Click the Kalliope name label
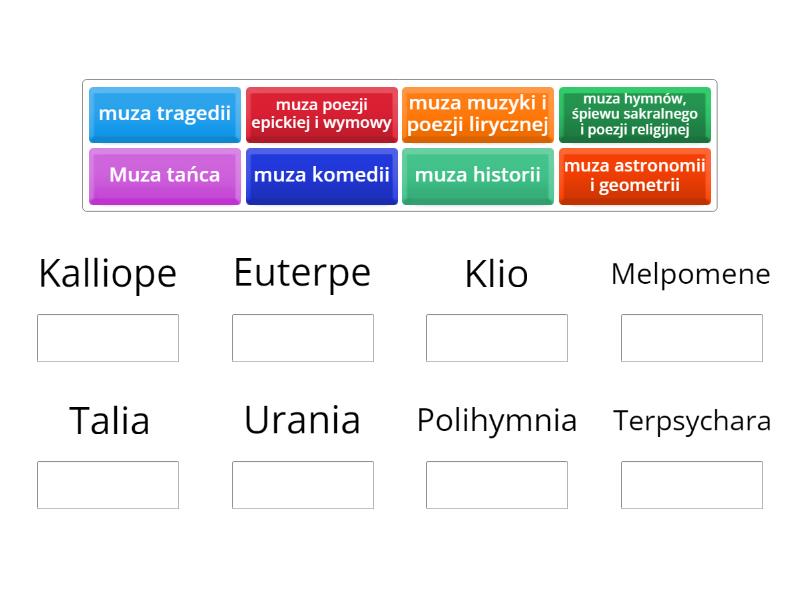The image size is (800, 600). [x=107, y=273]
